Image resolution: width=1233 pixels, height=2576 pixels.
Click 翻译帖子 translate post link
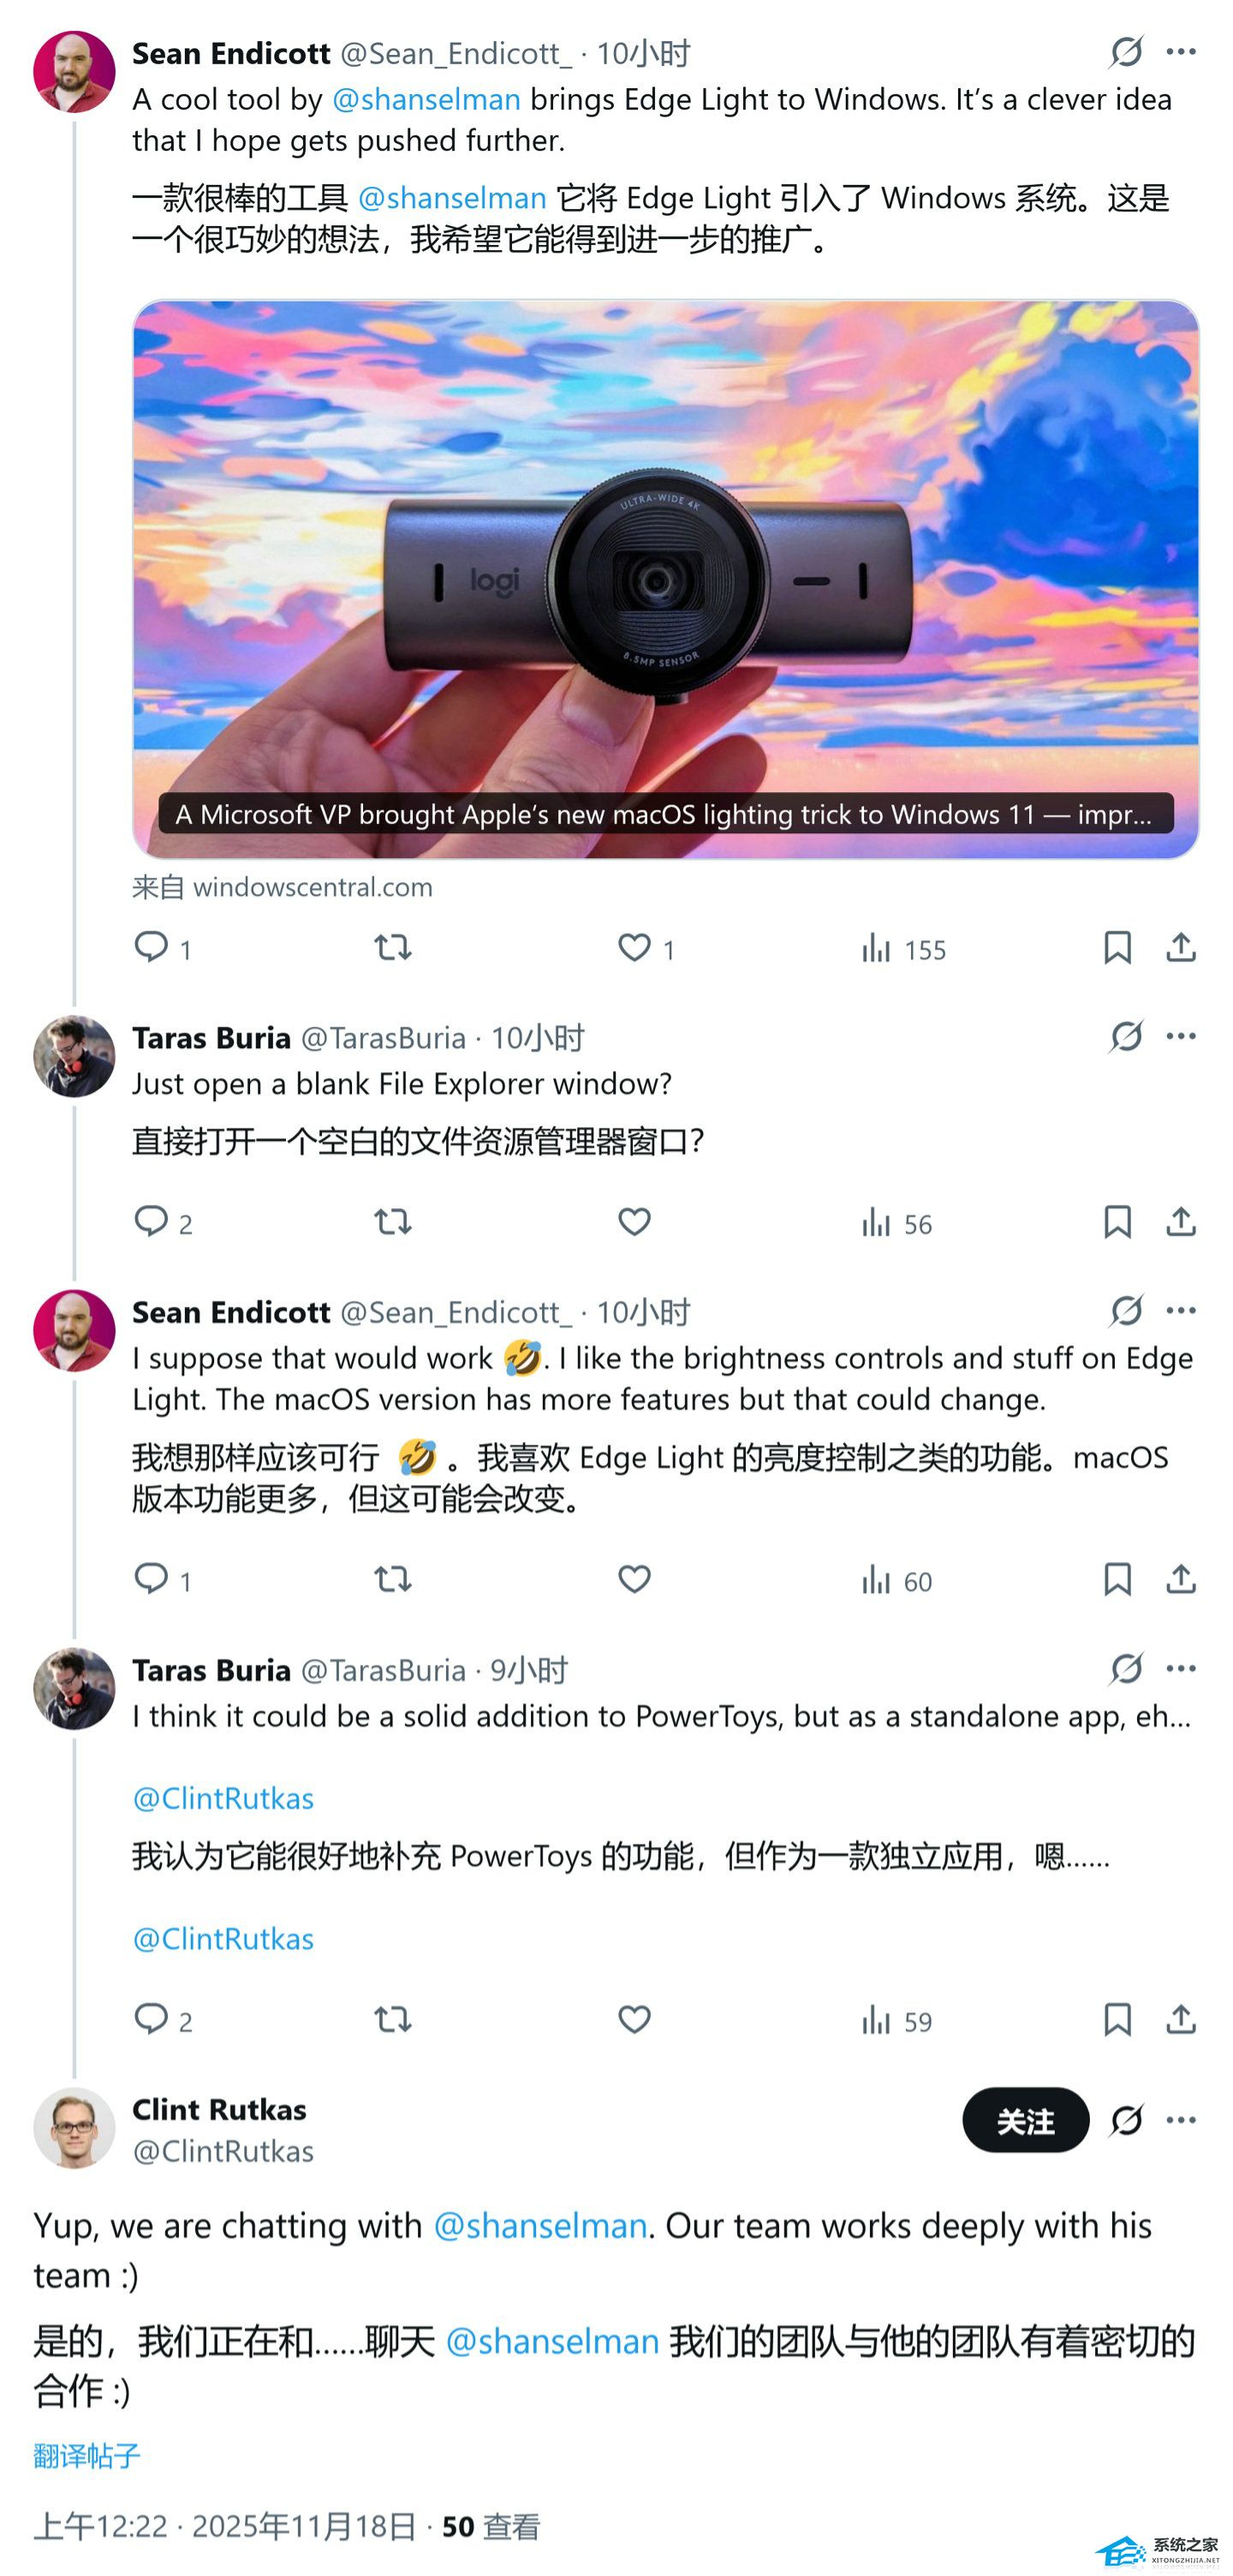pos(87,2456)
